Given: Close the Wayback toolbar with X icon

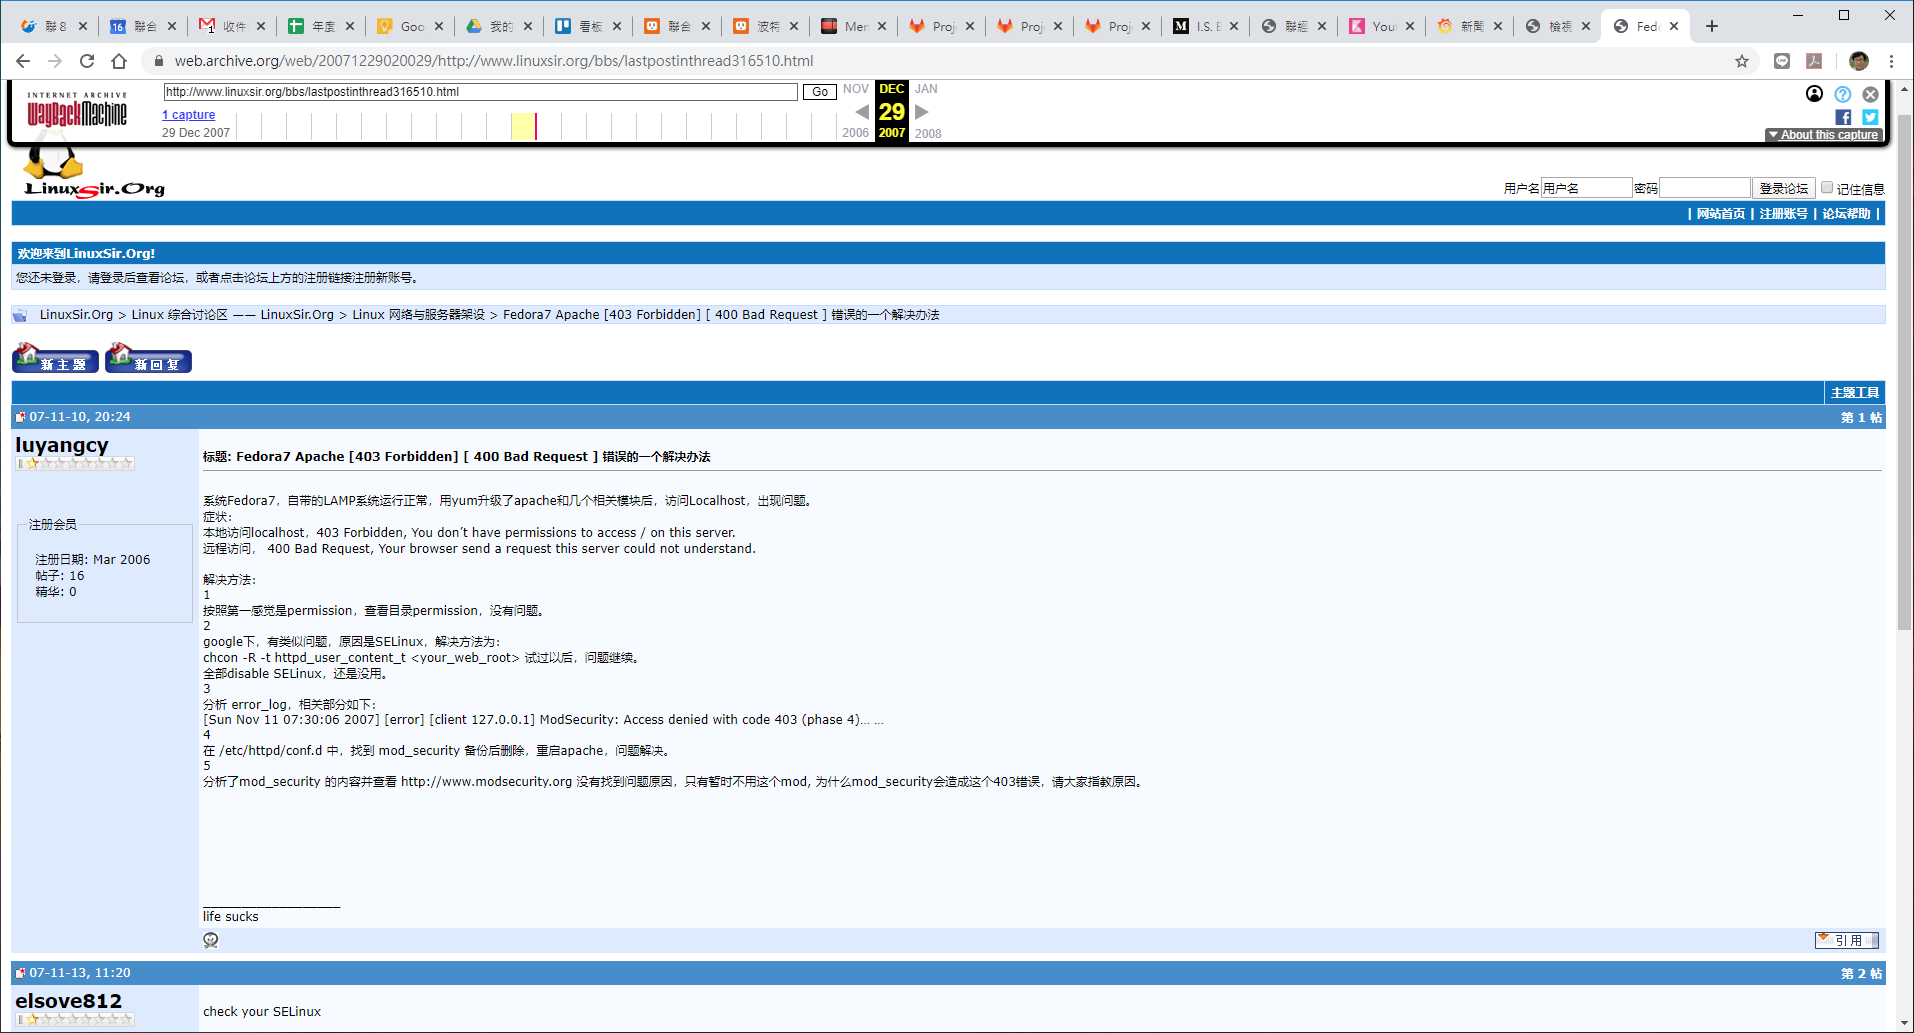Looking at the screenshot, I should [x=1870, y=94].
